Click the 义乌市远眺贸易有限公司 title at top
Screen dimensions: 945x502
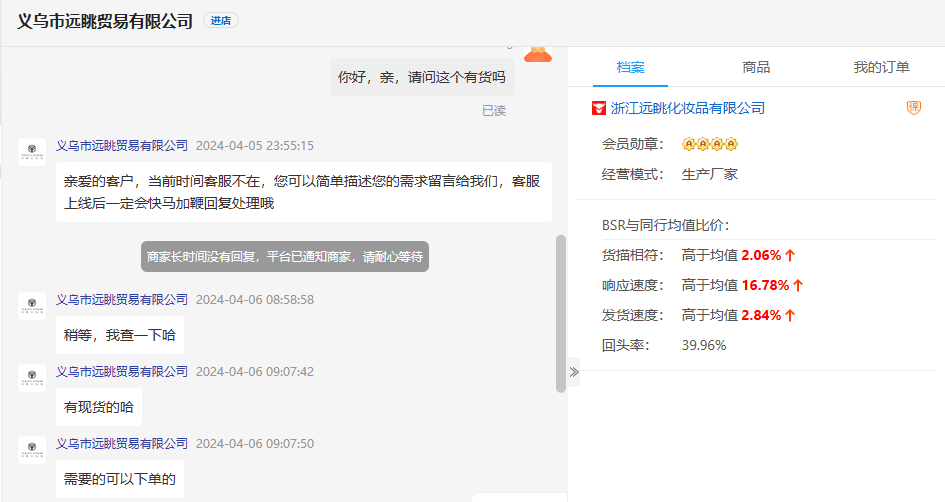[x=105, y=21]
